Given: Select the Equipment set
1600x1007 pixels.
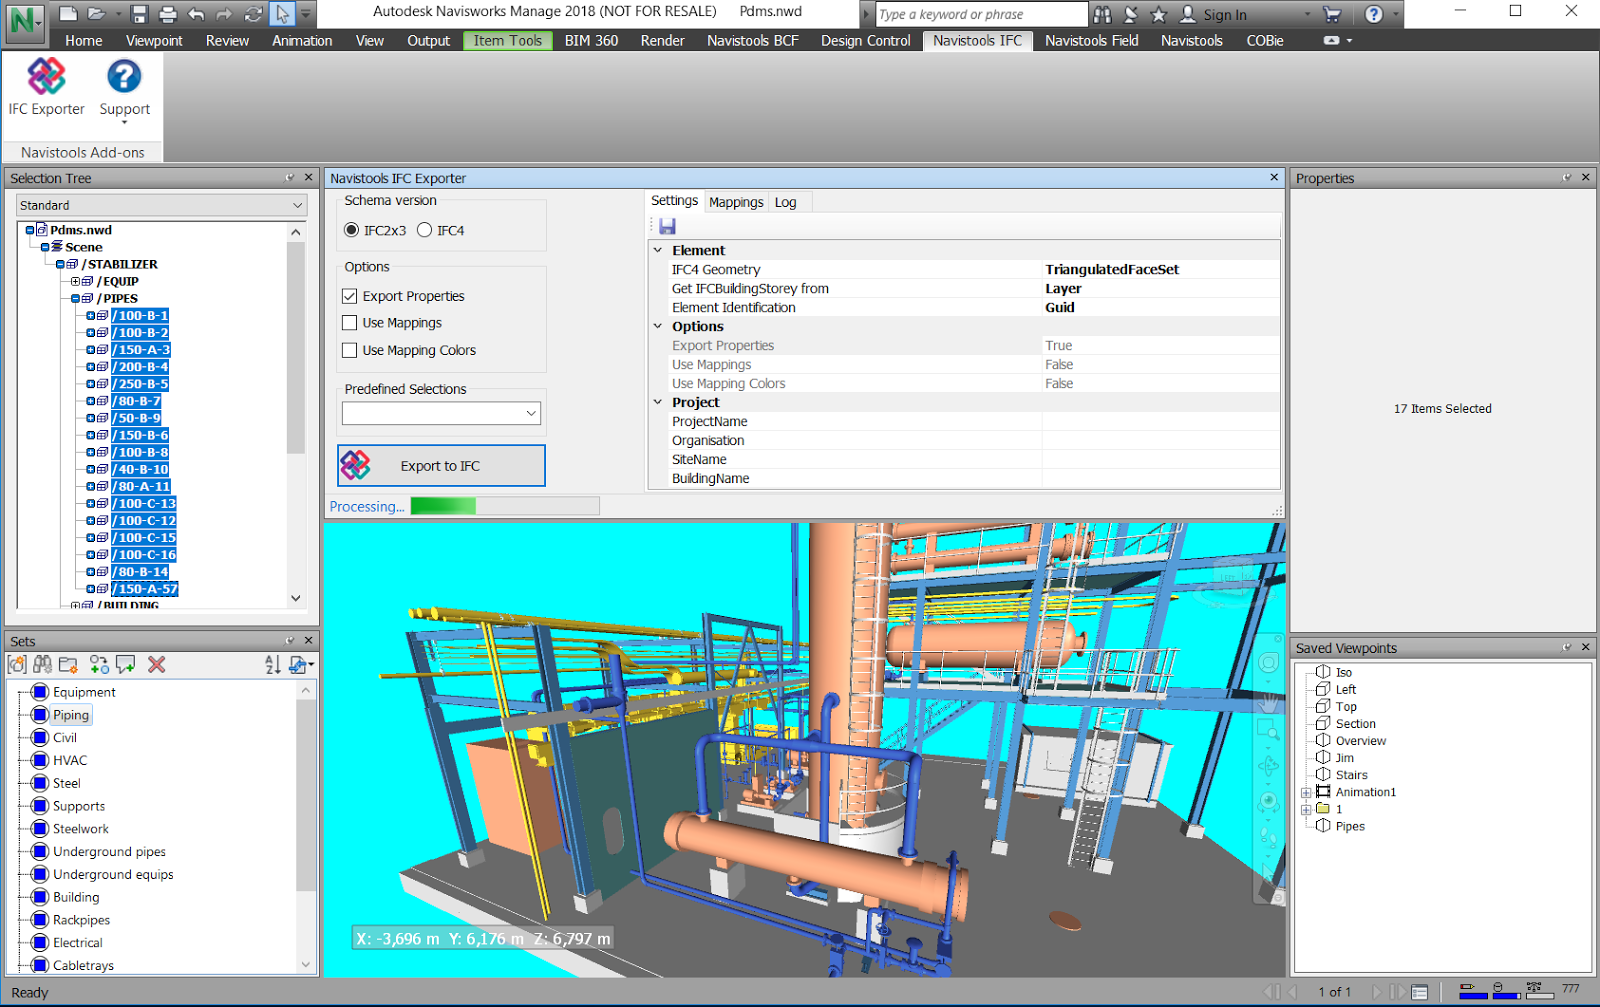Looking at the screenshot, I should pos(84,692).
